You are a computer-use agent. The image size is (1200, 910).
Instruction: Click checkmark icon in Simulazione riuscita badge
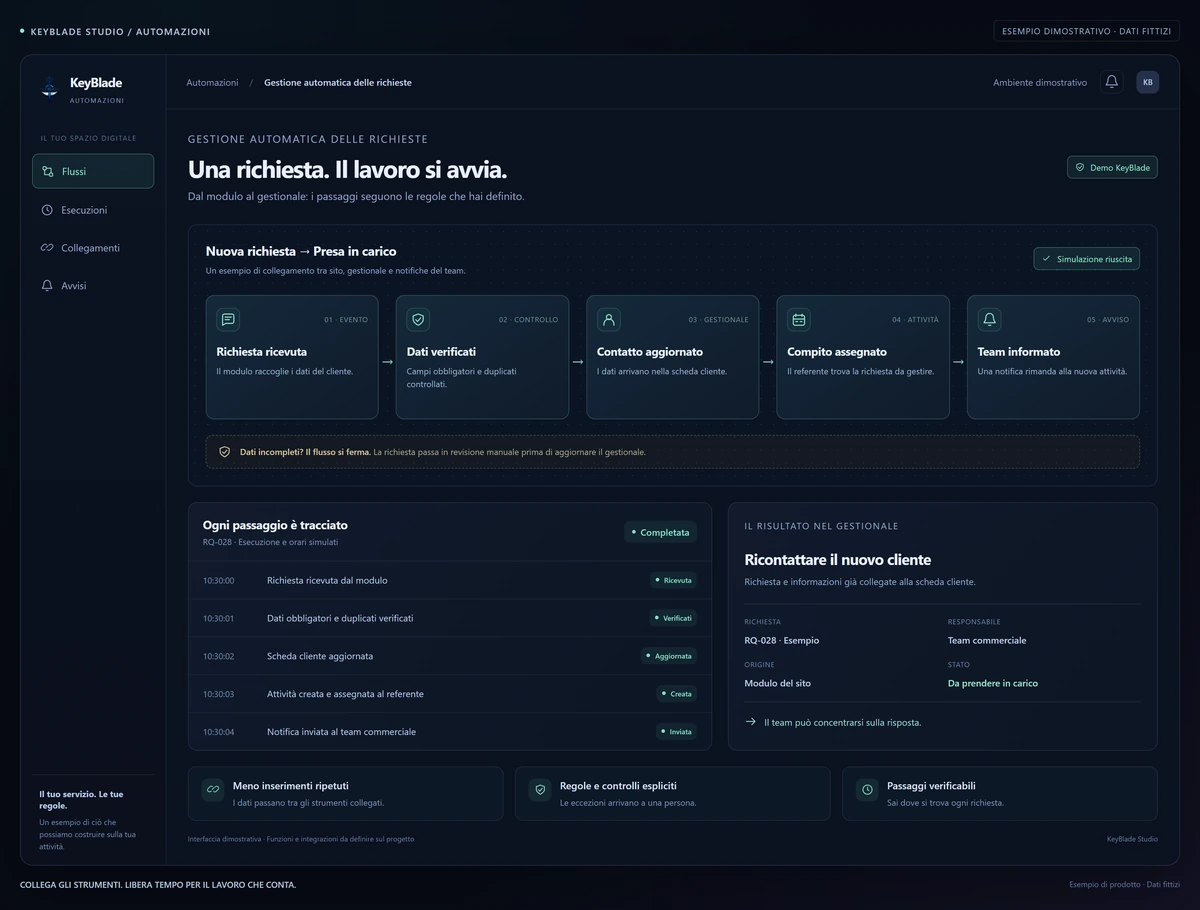1047,259
